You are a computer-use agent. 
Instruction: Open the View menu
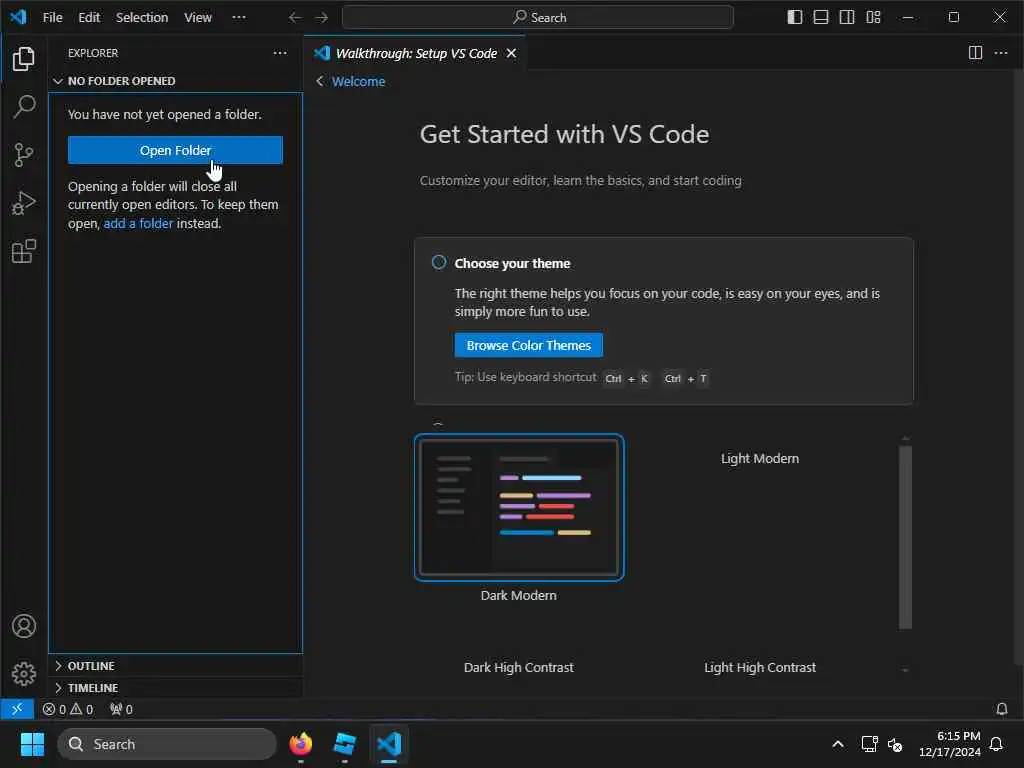(x=198, y=17)
